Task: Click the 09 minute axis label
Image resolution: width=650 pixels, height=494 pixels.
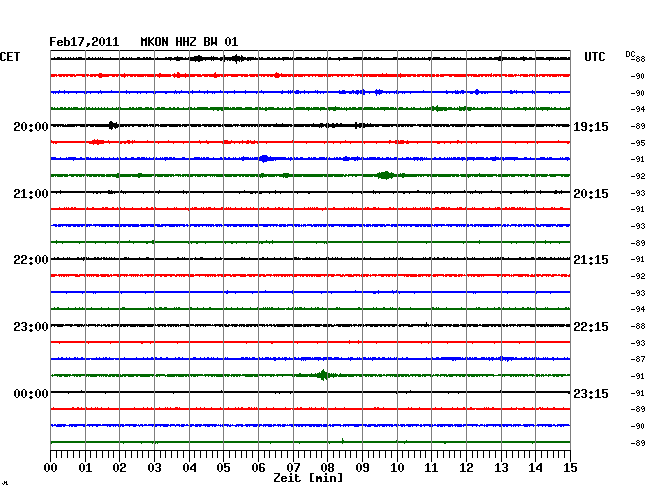Action: point(362,467)
